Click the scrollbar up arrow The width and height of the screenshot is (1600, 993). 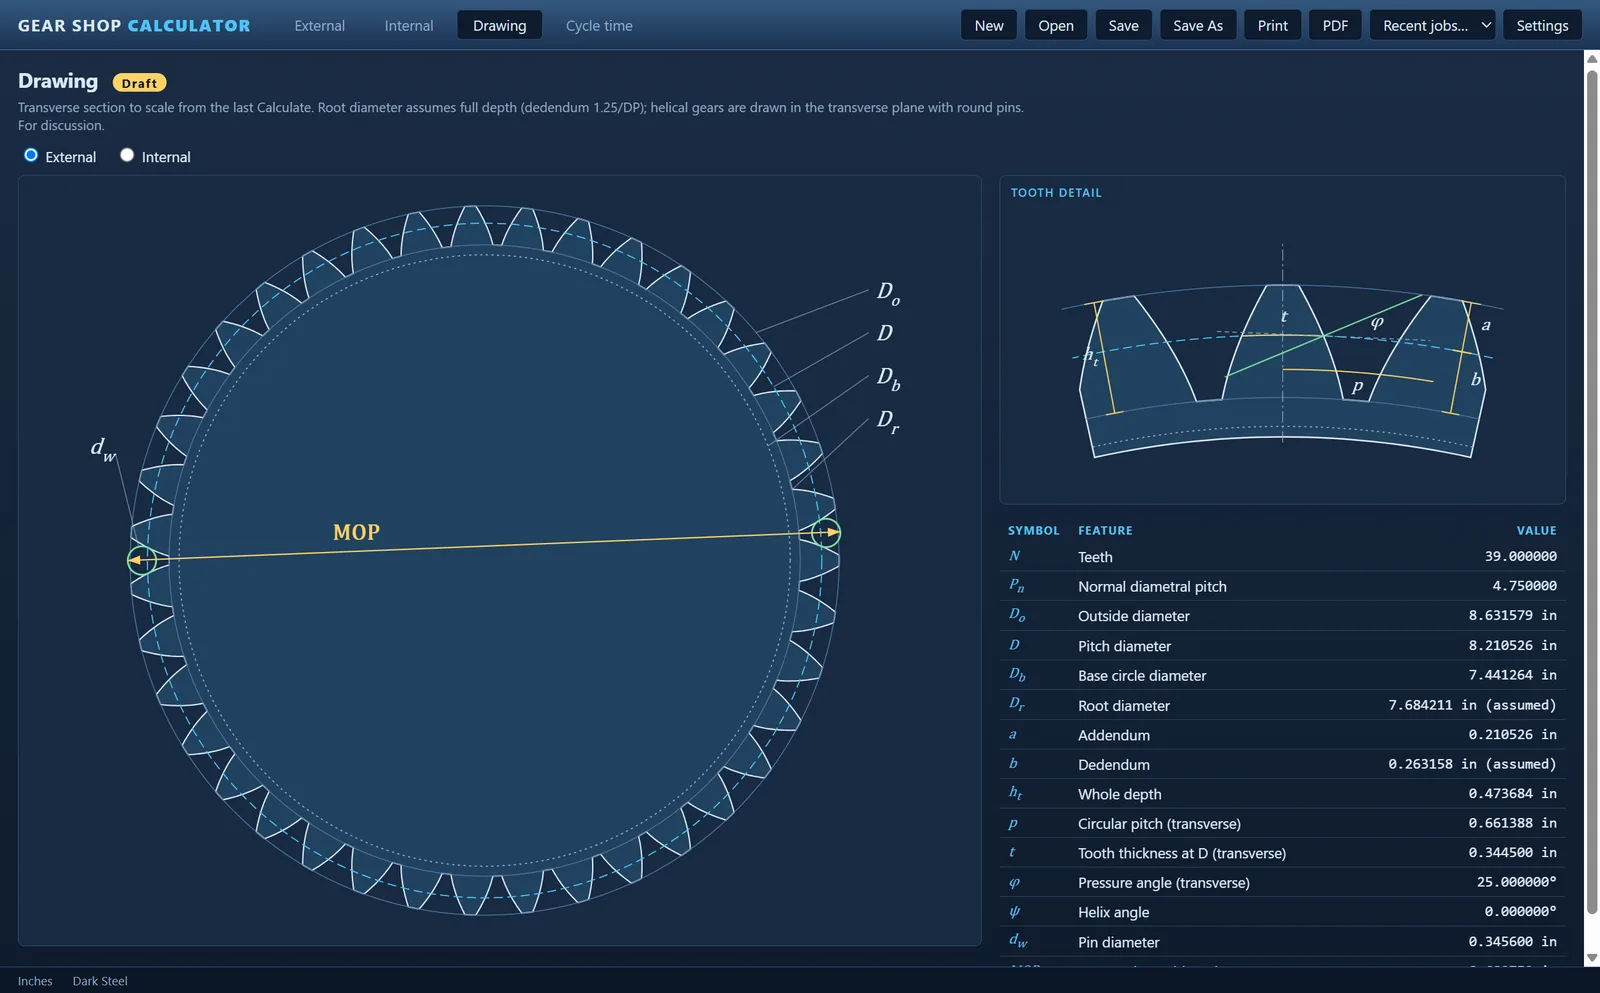1592,59
